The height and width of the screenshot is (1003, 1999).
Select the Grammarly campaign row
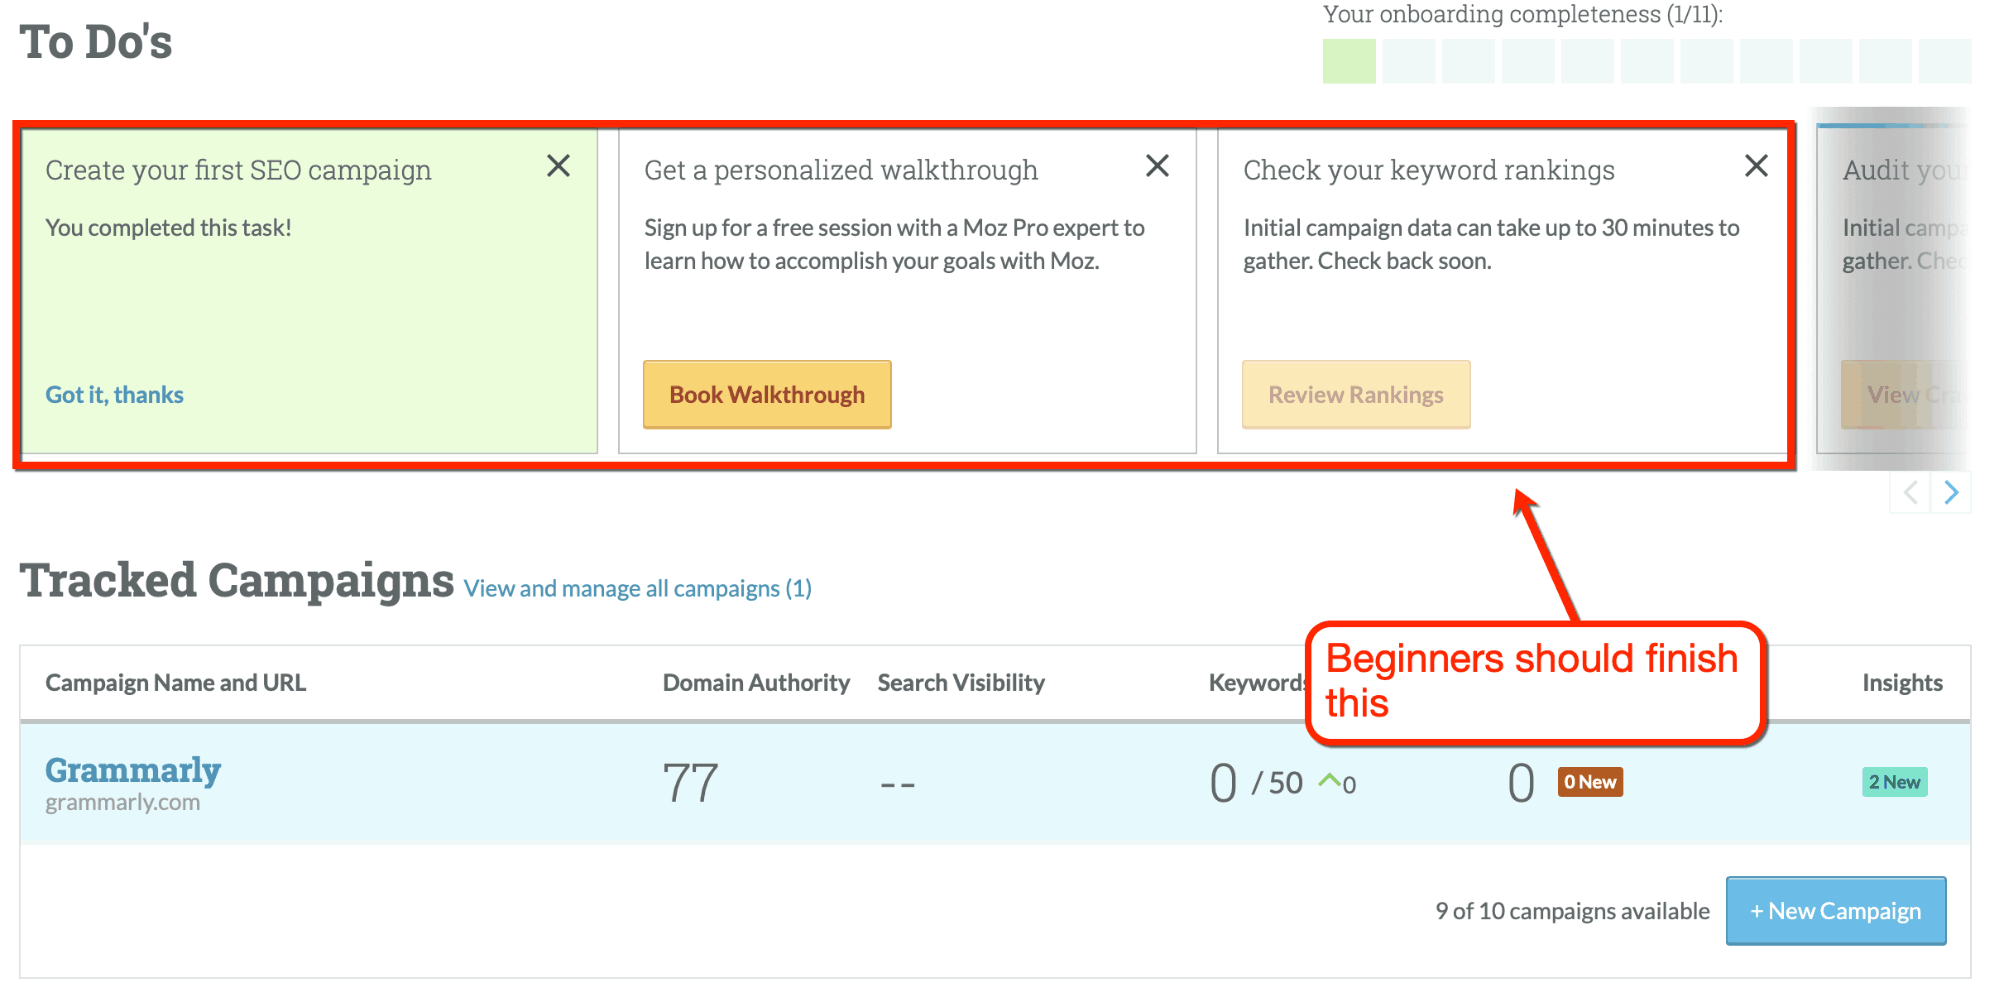(x=133, y=769)
